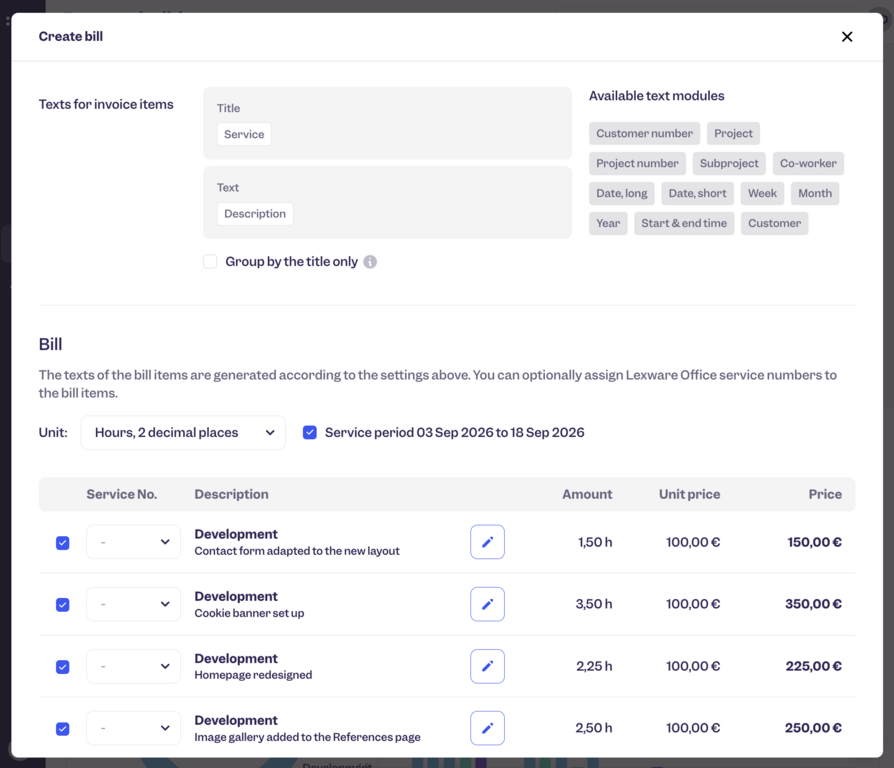This screenshot has height=768, width=894.
Task: Edit the Contact form adapted bill item
Action: click(487, 542)
